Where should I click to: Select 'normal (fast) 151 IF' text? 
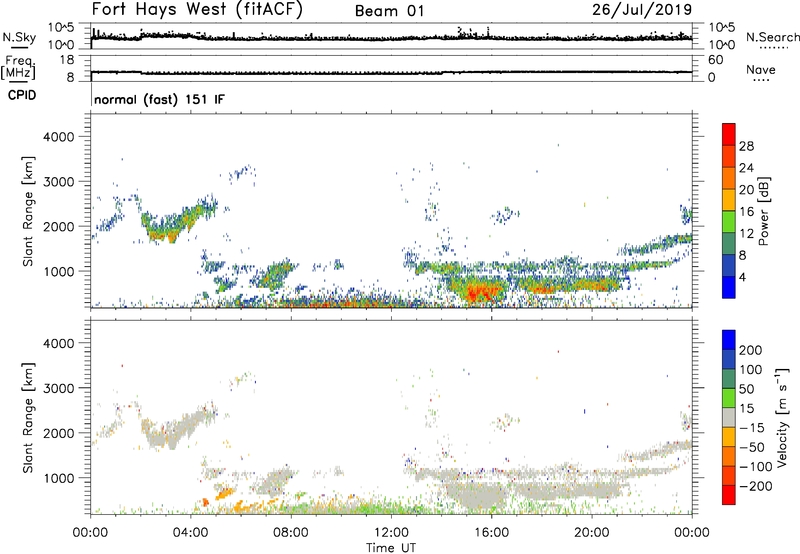[x=159, y=99]
